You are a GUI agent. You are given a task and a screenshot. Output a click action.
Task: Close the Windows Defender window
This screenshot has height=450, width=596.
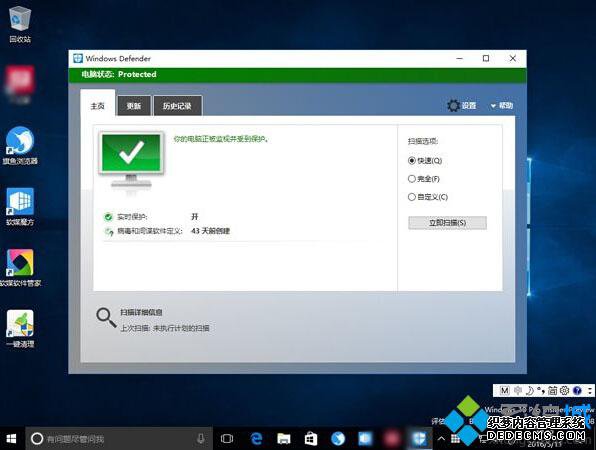512,59
